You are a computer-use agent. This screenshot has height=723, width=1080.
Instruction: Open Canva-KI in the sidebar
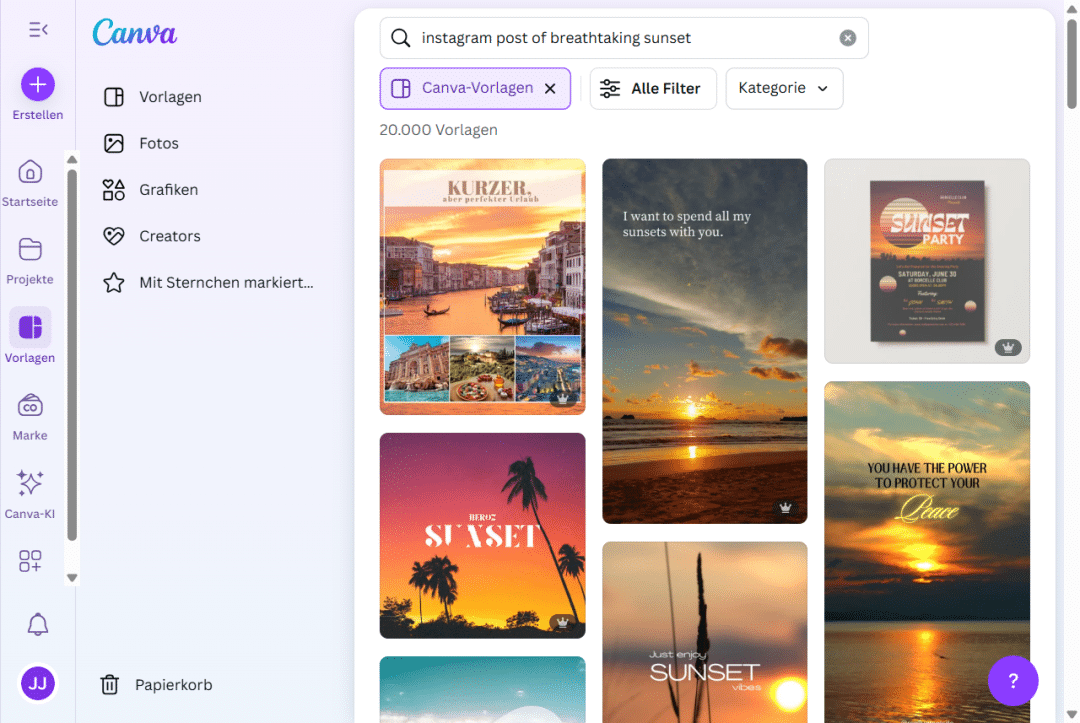30,494
